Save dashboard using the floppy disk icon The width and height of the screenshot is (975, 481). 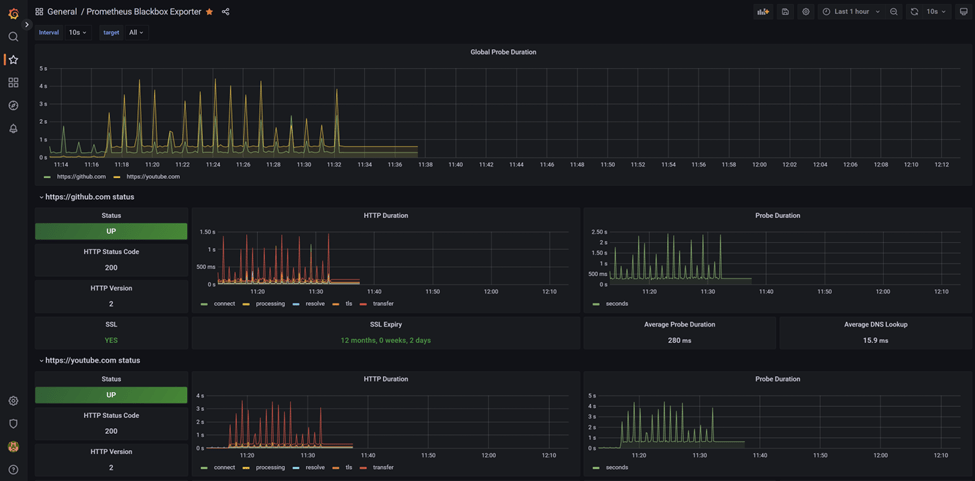785,12
